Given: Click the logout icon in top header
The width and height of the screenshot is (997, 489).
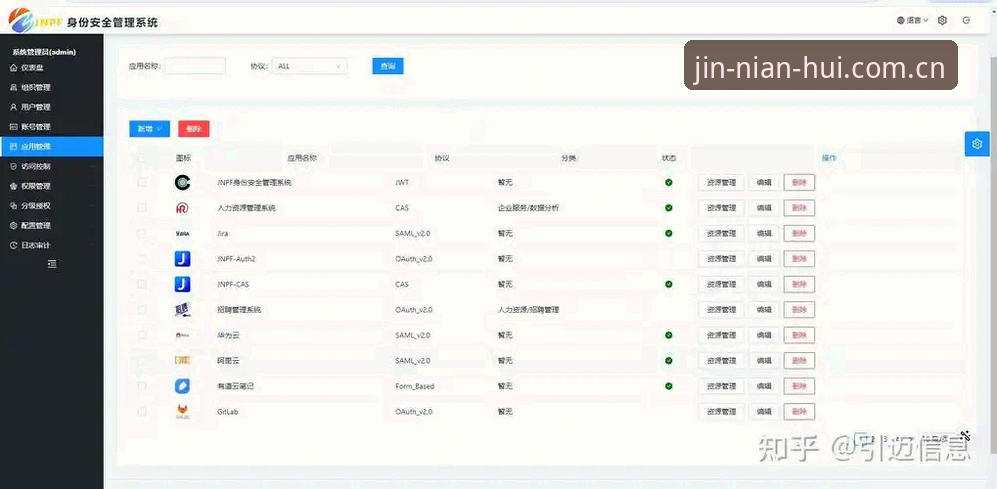Looking at the screenshot, I should click(x=966, y=20).
